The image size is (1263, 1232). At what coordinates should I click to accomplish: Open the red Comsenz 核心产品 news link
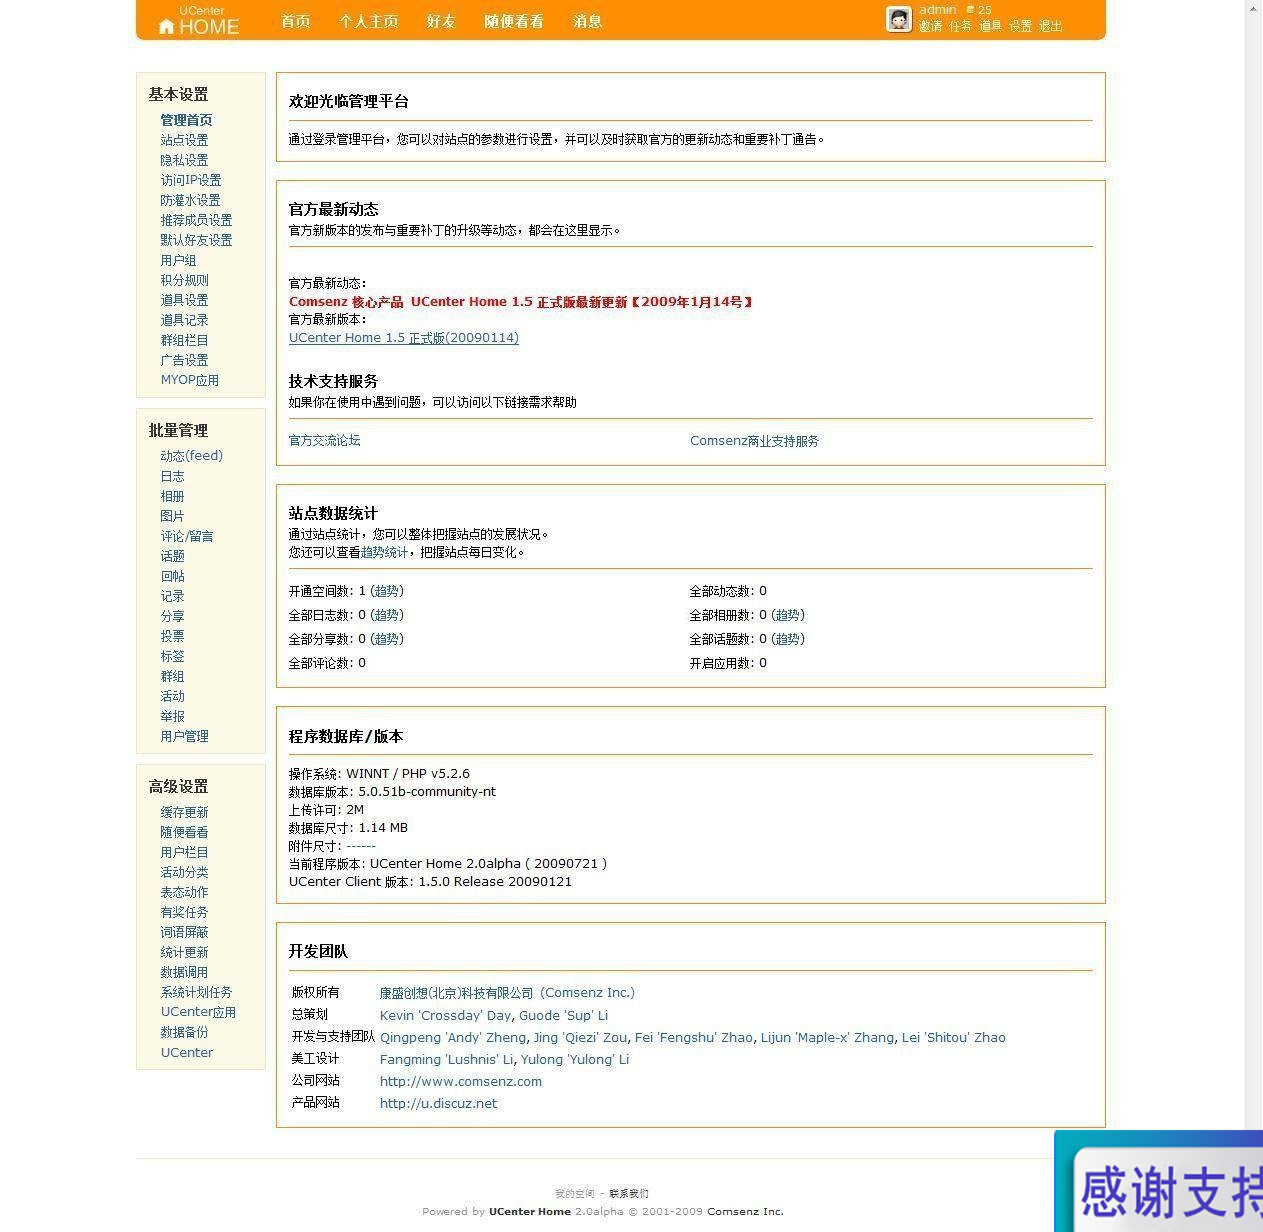tap(520, 302)
